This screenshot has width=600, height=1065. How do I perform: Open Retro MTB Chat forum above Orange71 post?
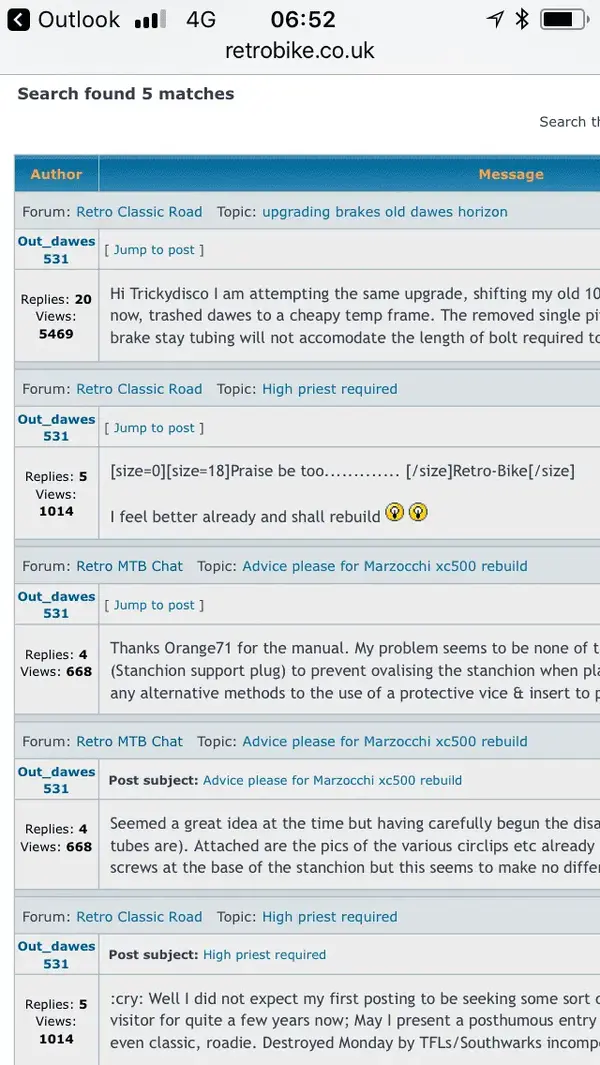(x=130, y=566)
